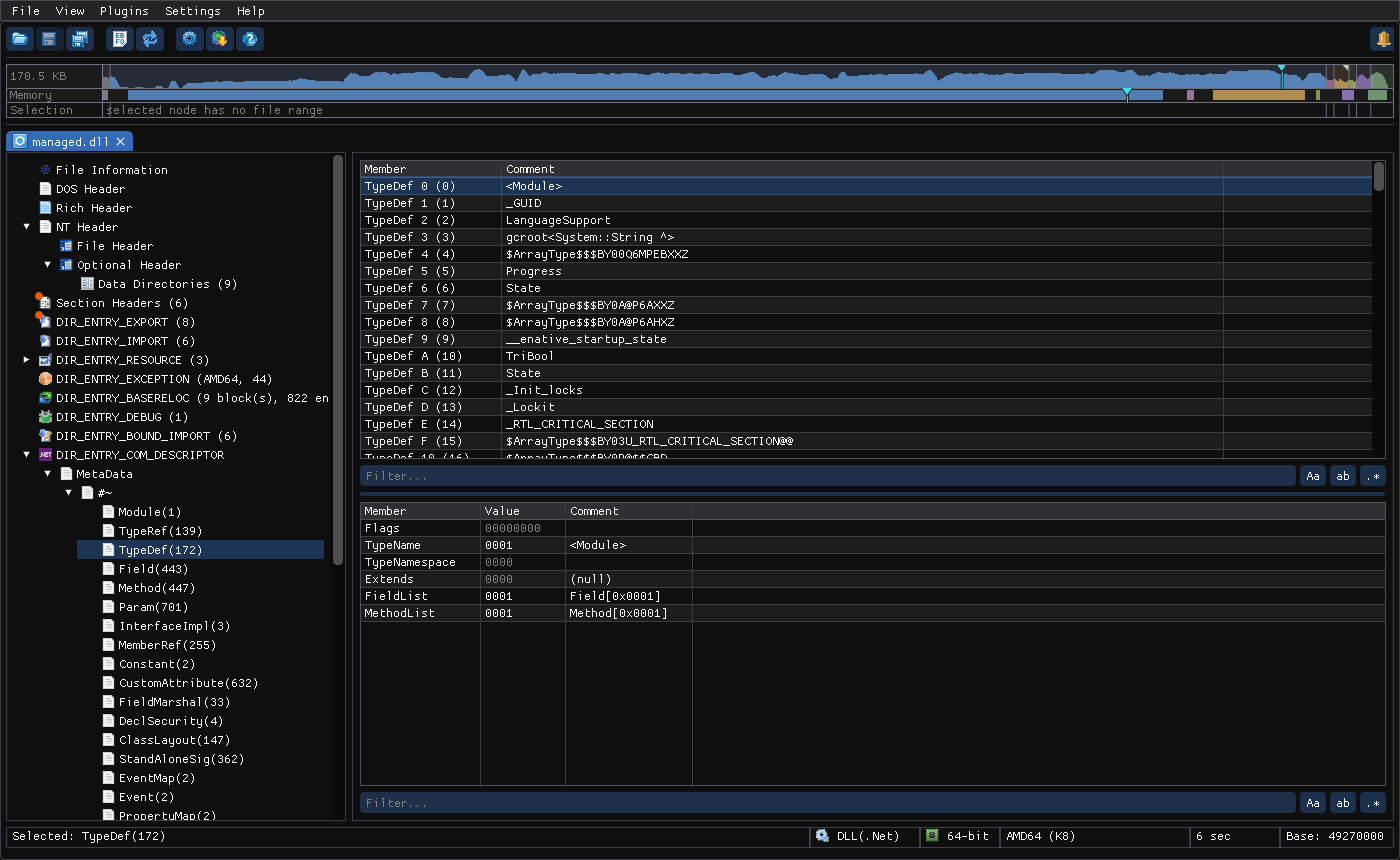This screenshot has width=1400, height=860.
Task: Toggle case-sensitive Aa on upper filter
Action: (x=1313, y=476)
